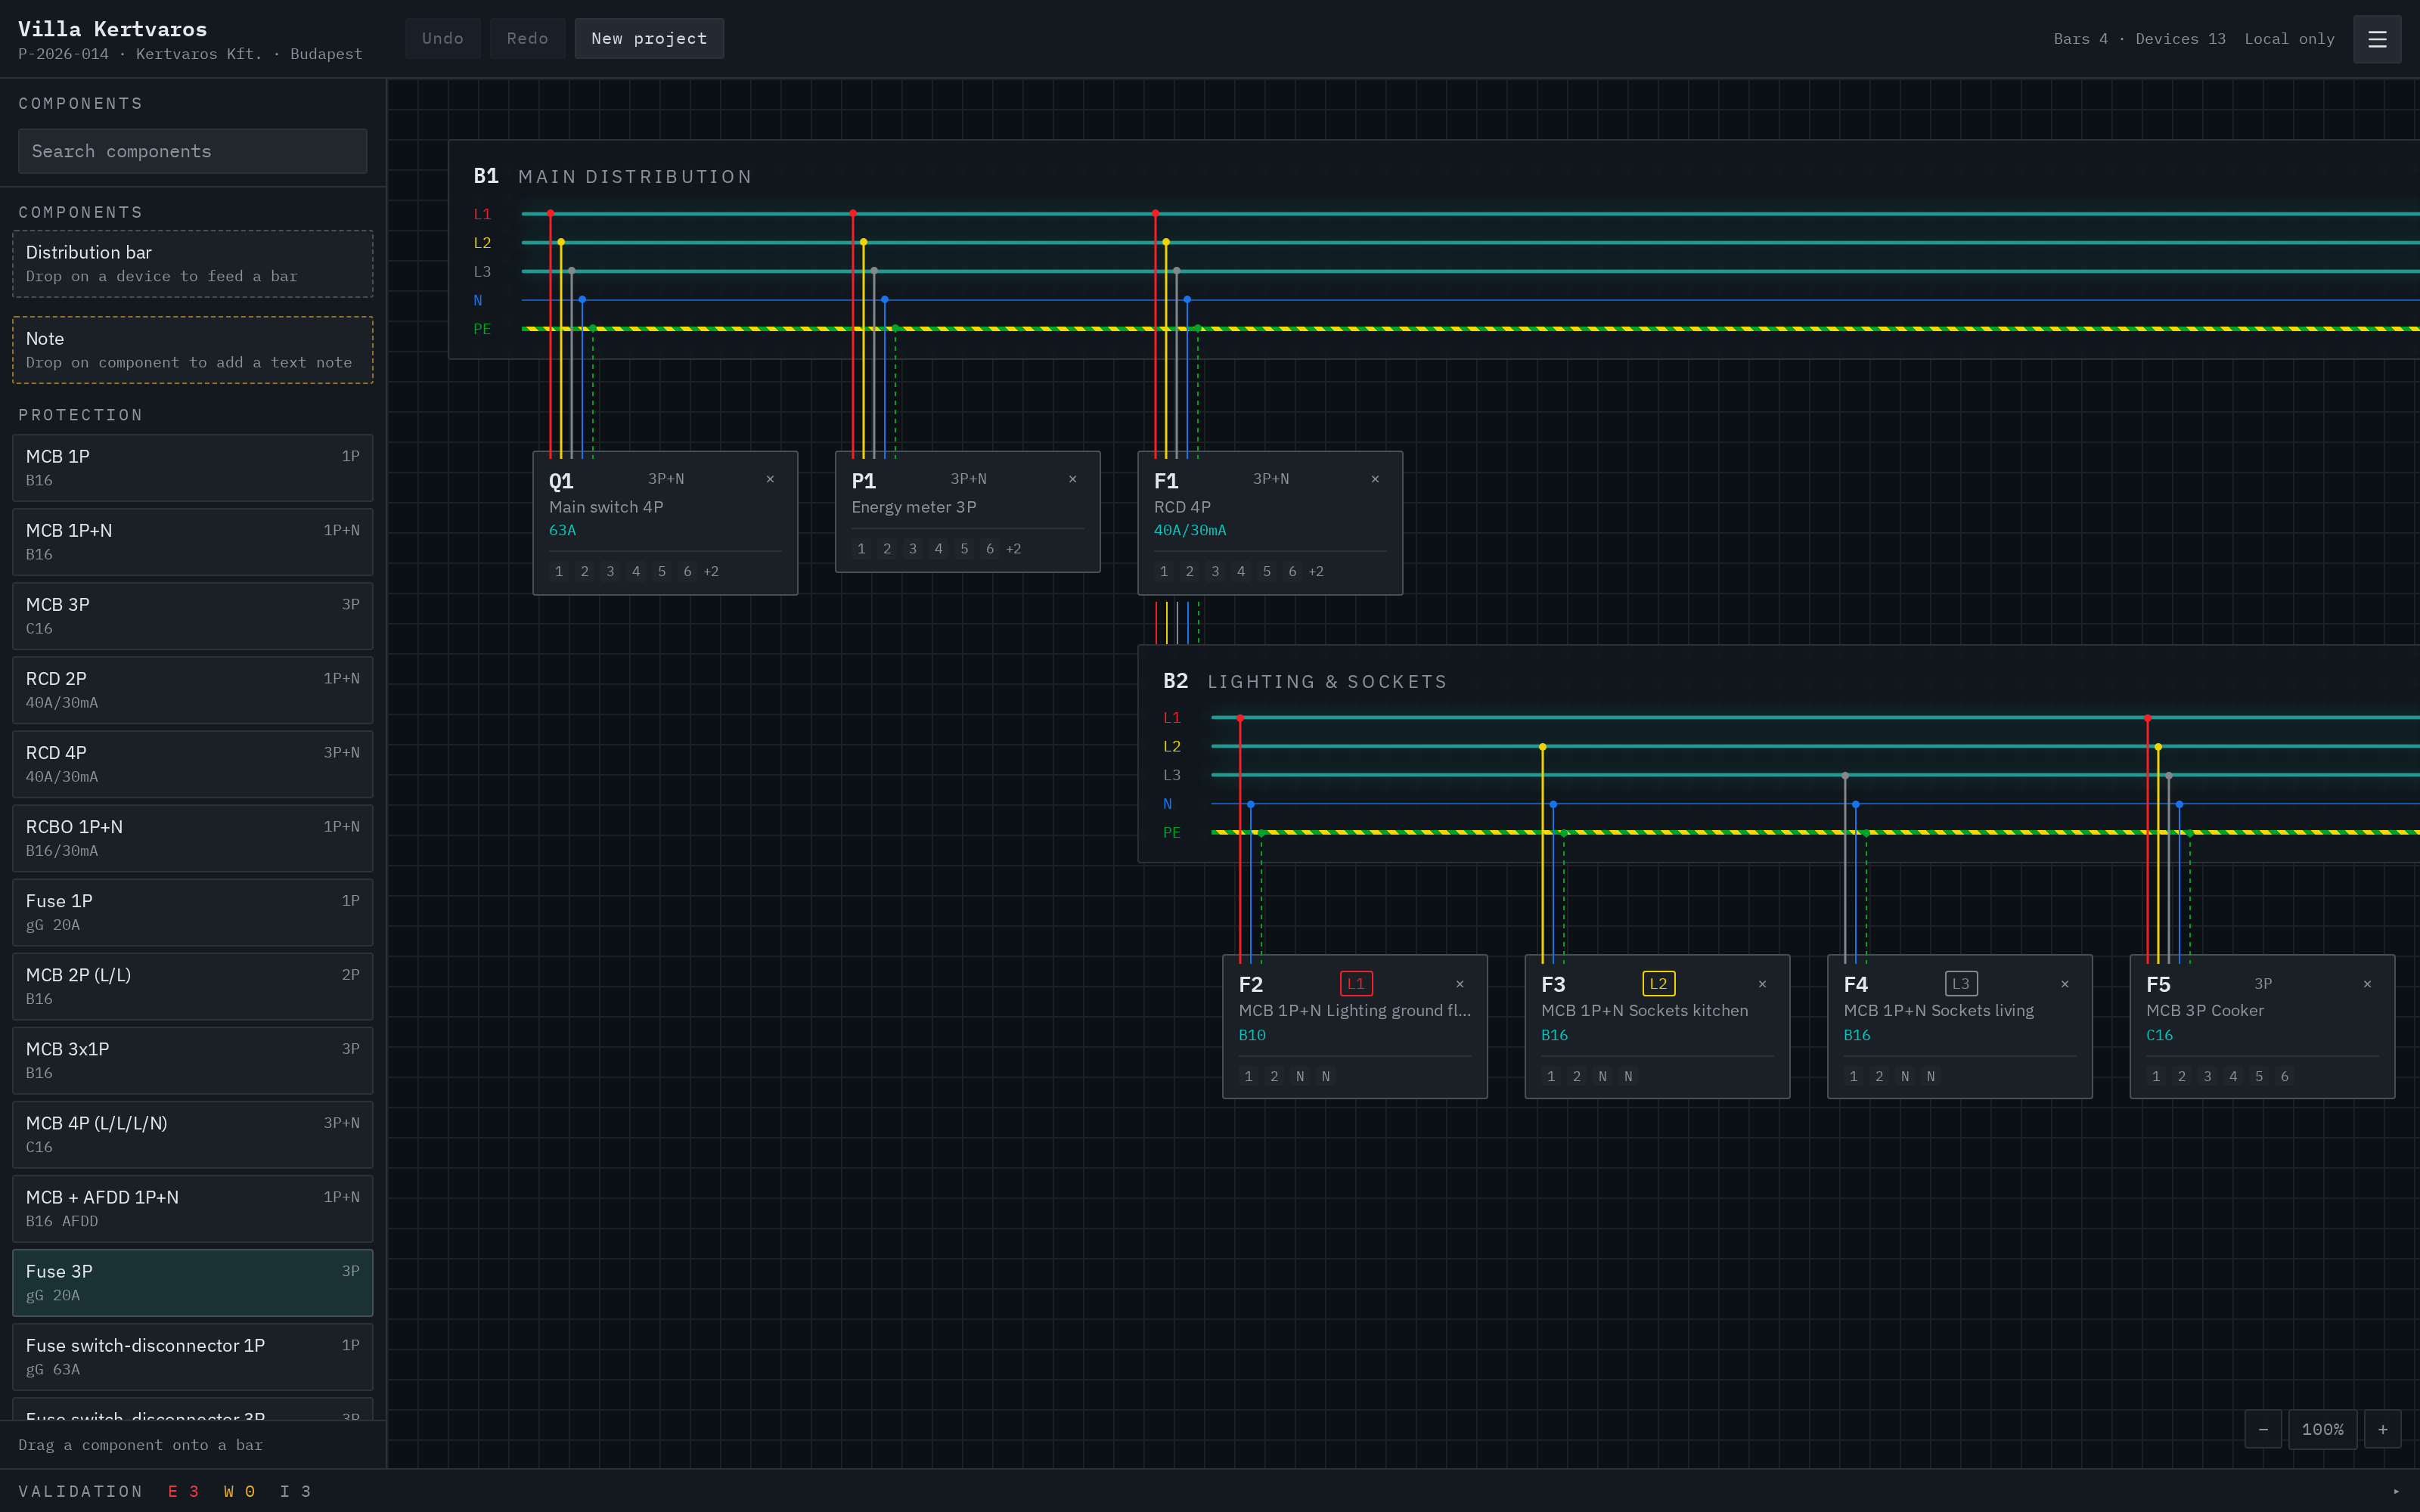The image size is (2420, 1512).
Task: Open the hamburger menu
Action: click(x=2377, y=39)
